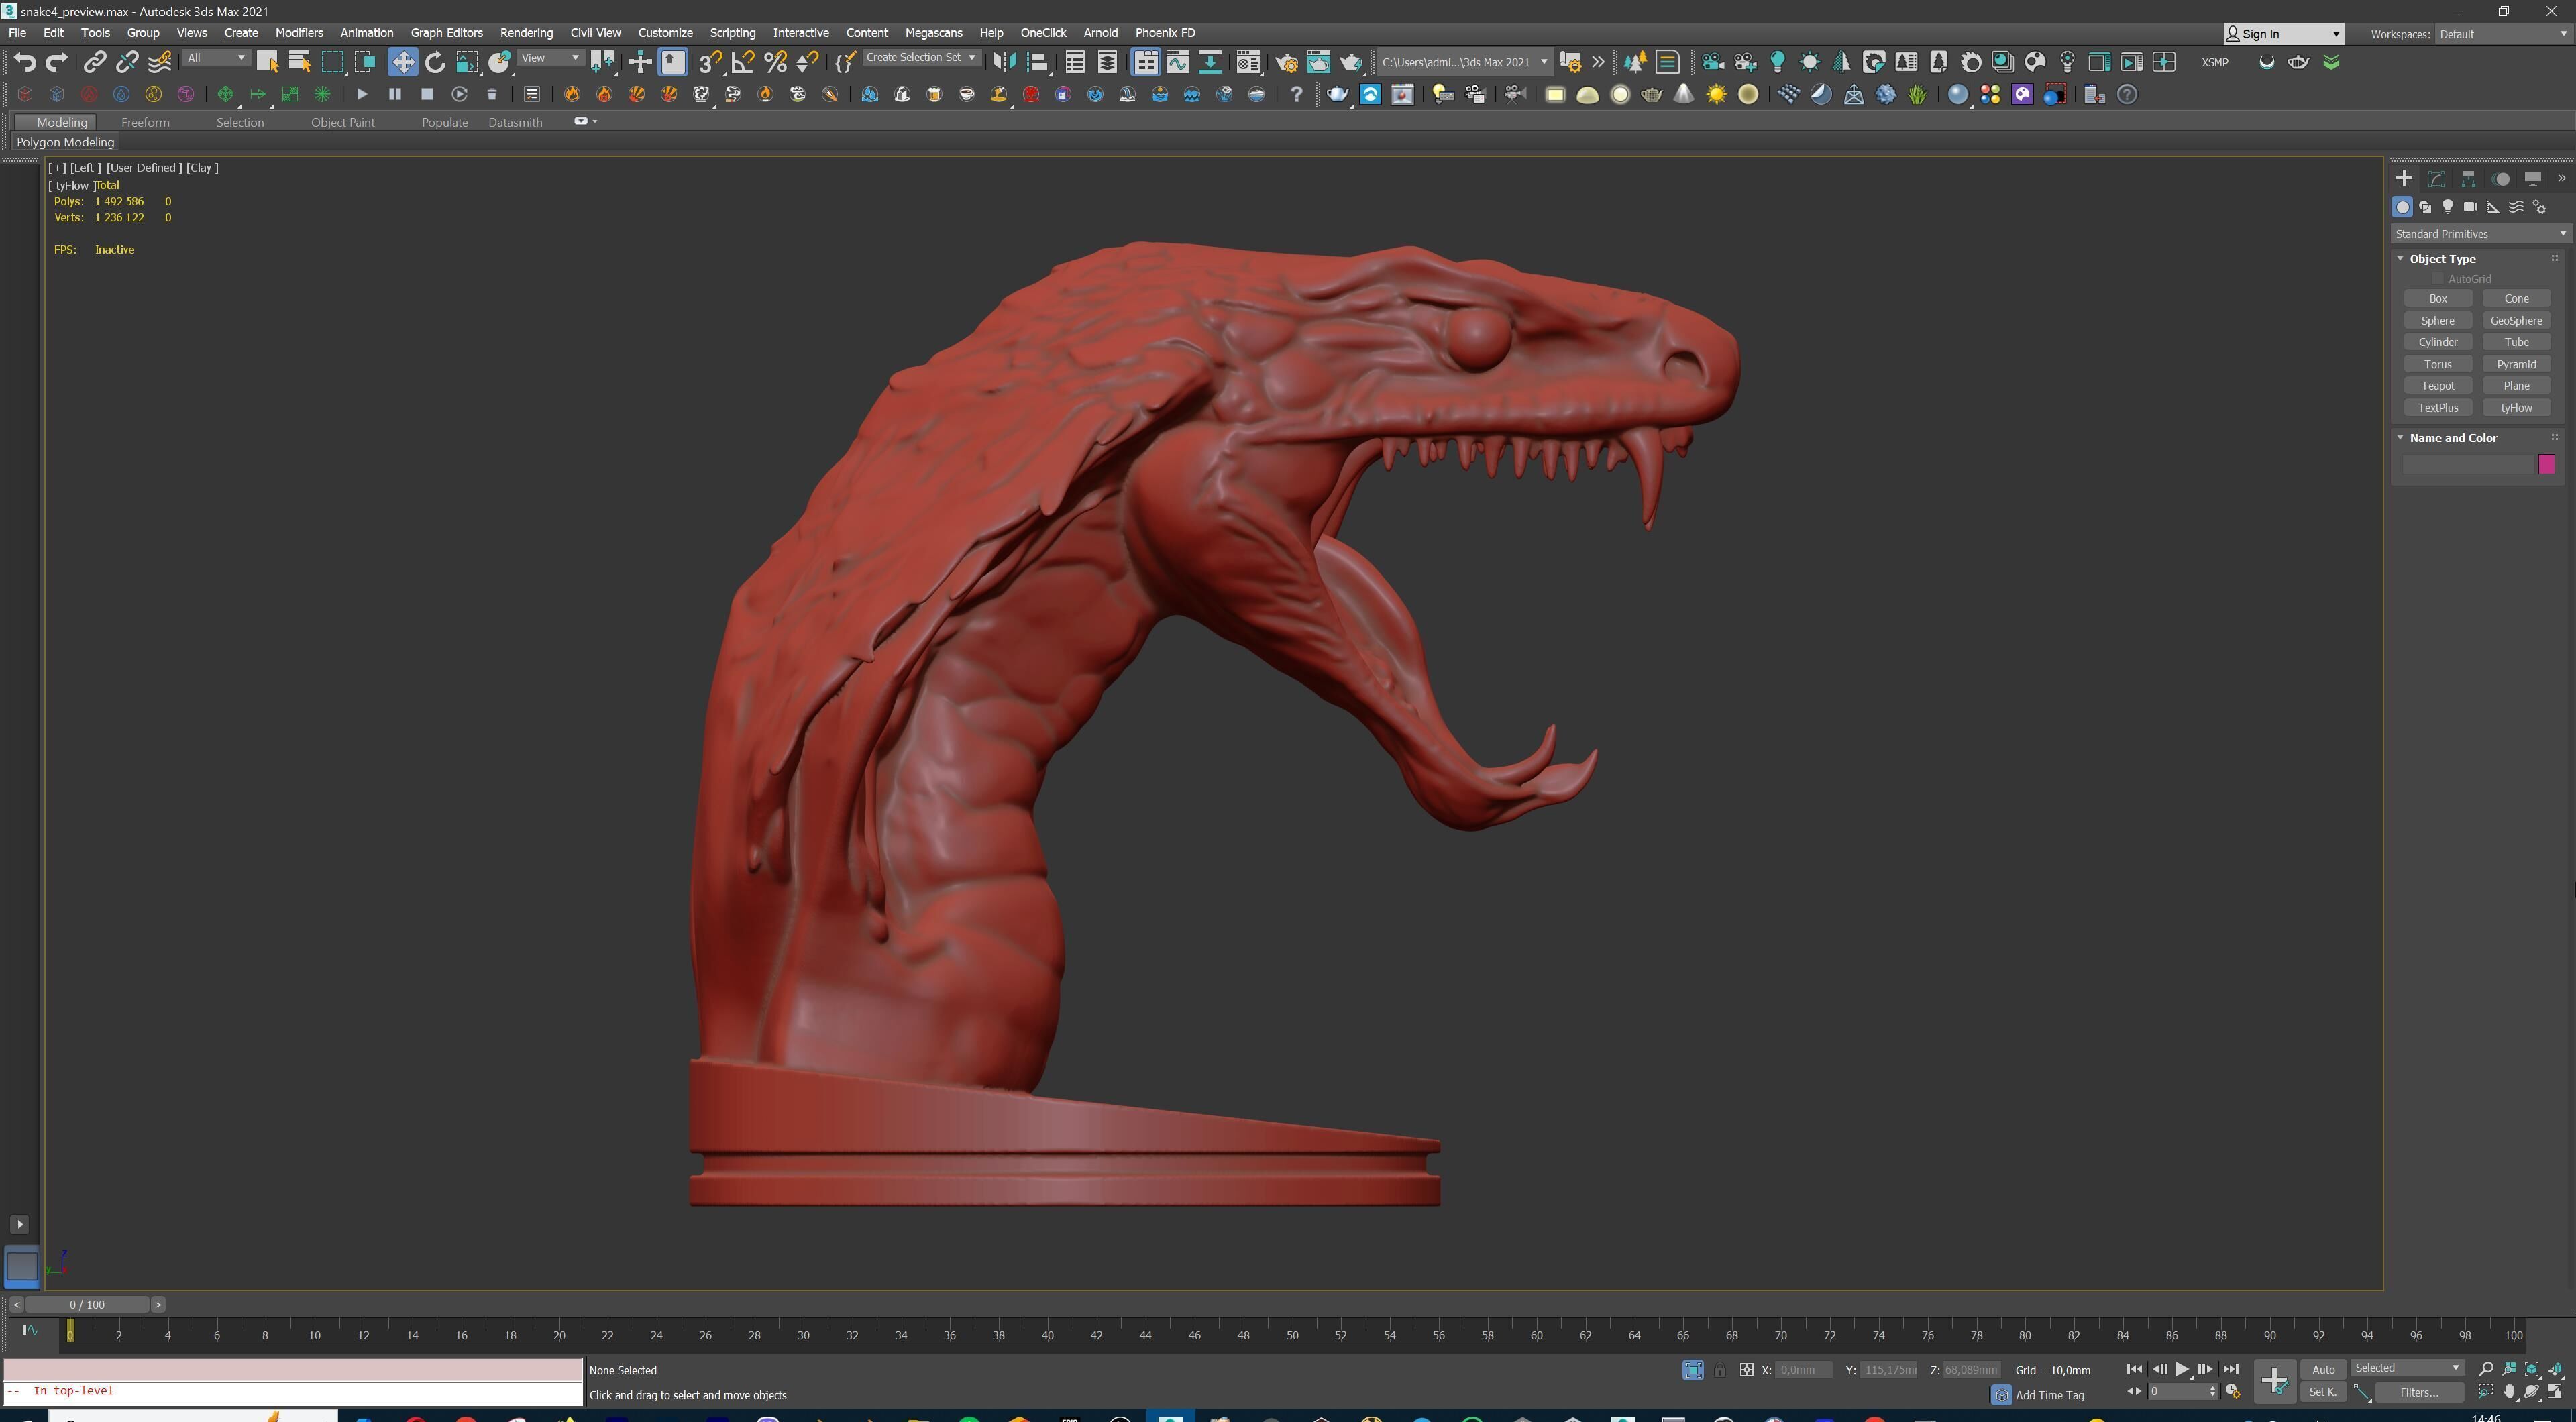The height and width of the screenshot is (1422, 2576).
Task: Click the Maximize Viewport Toggle icon
Action: [x=2555, y=1392]
